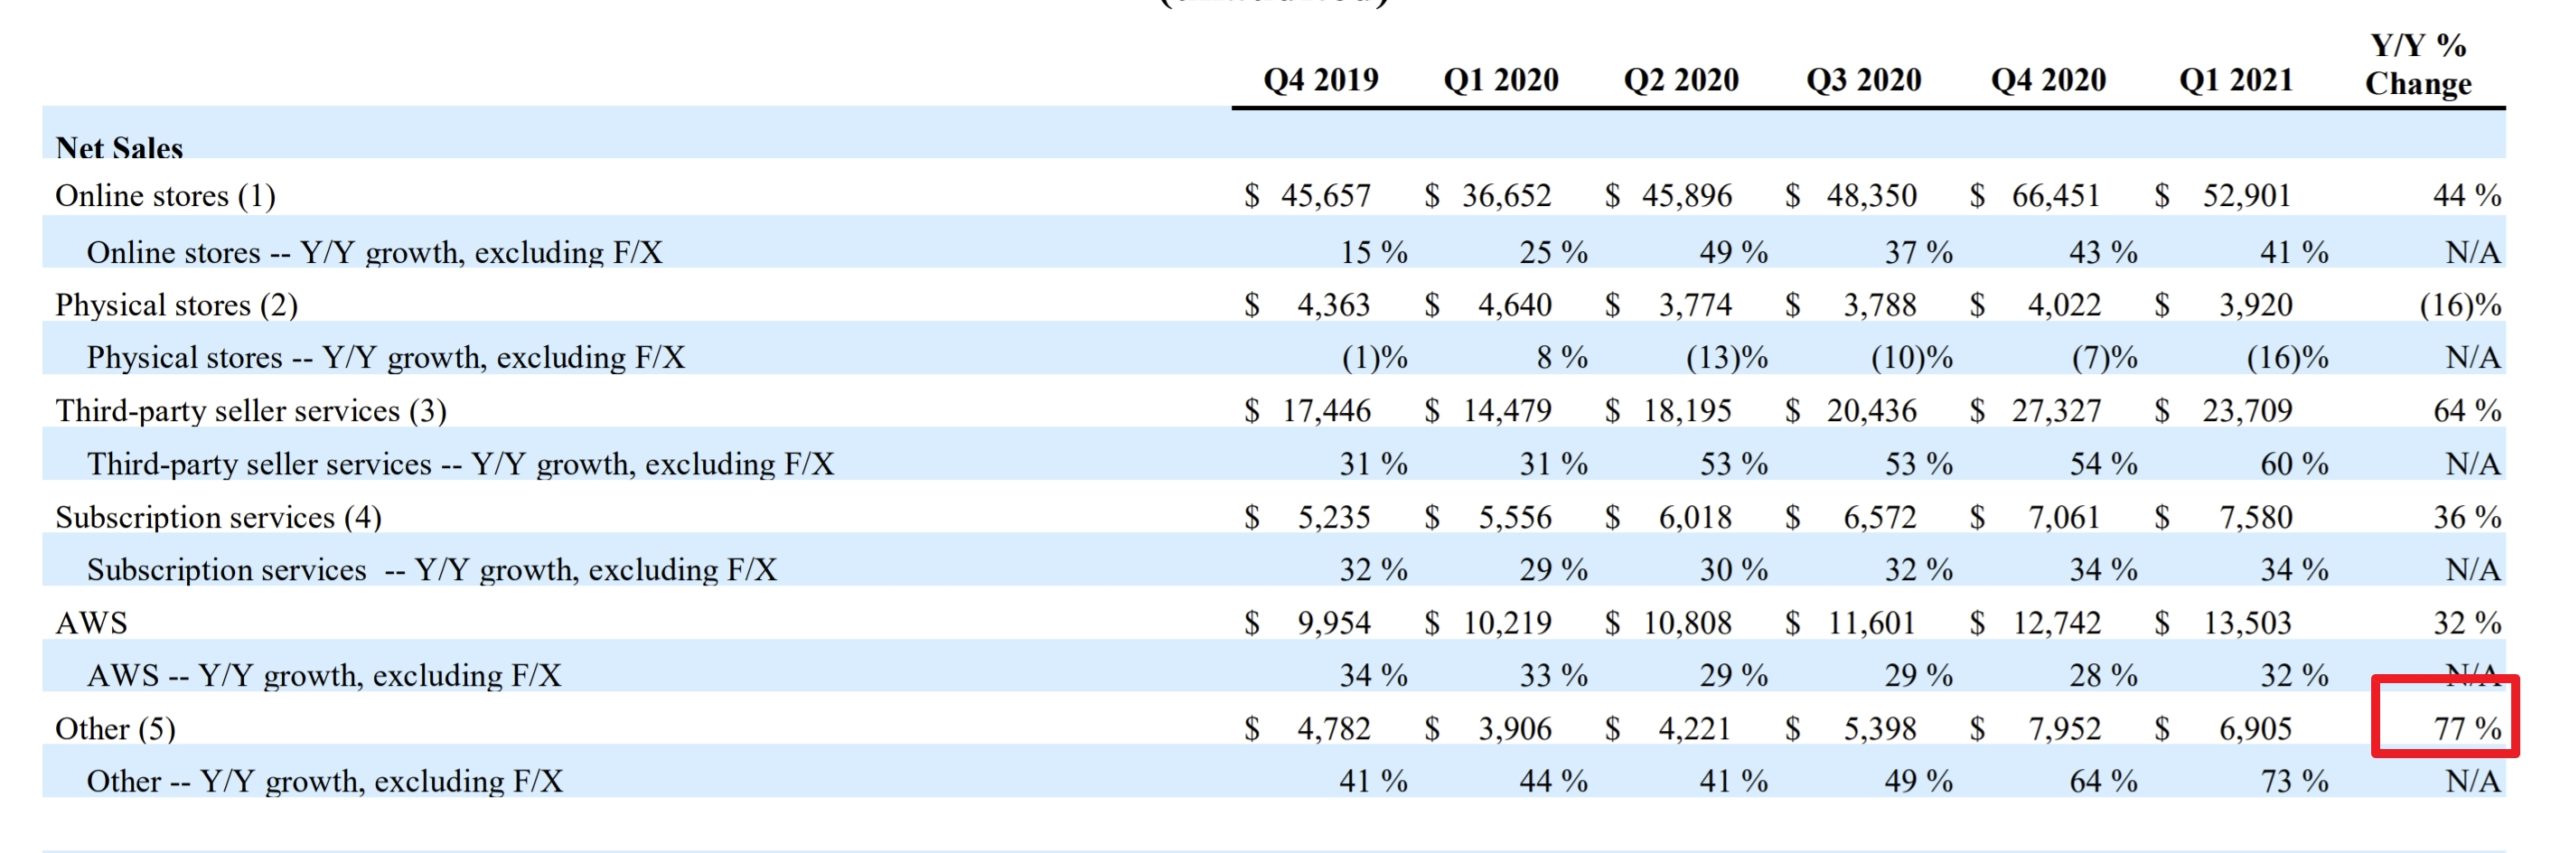Click AWS Q4 2019 value 9,954
2560x853 pixels.
pyautogui.click(x=1333, y=623)
